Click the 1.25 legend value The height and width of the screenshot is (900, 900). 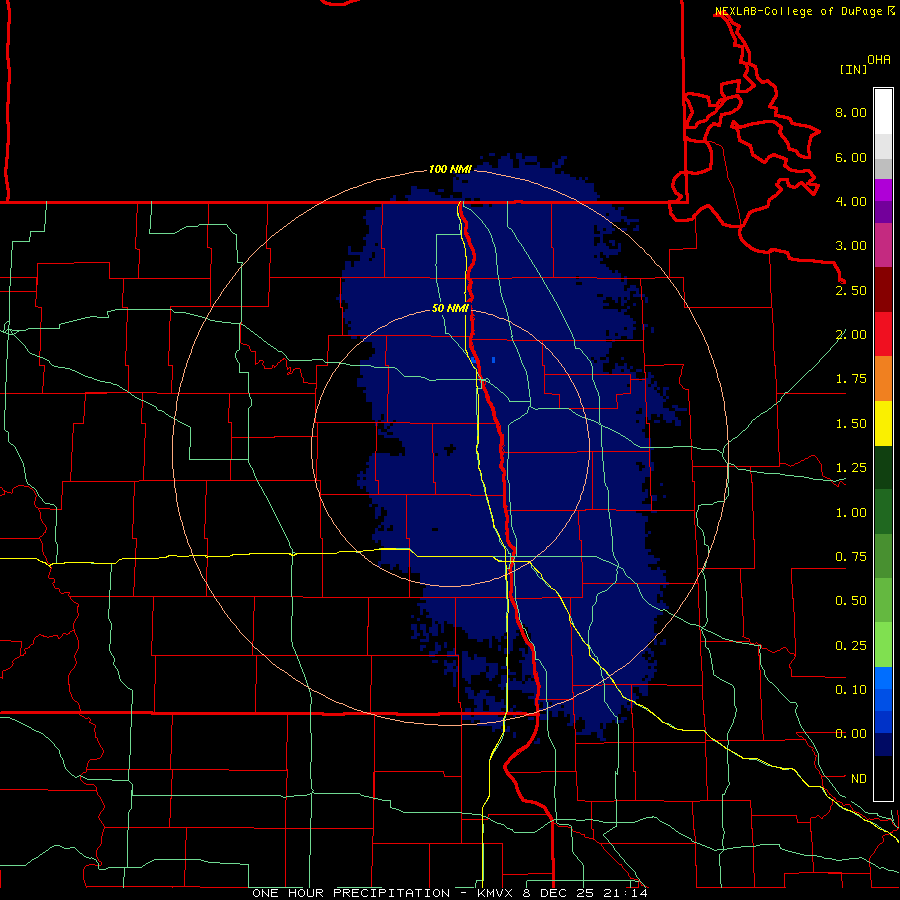(x=851, y=468)
